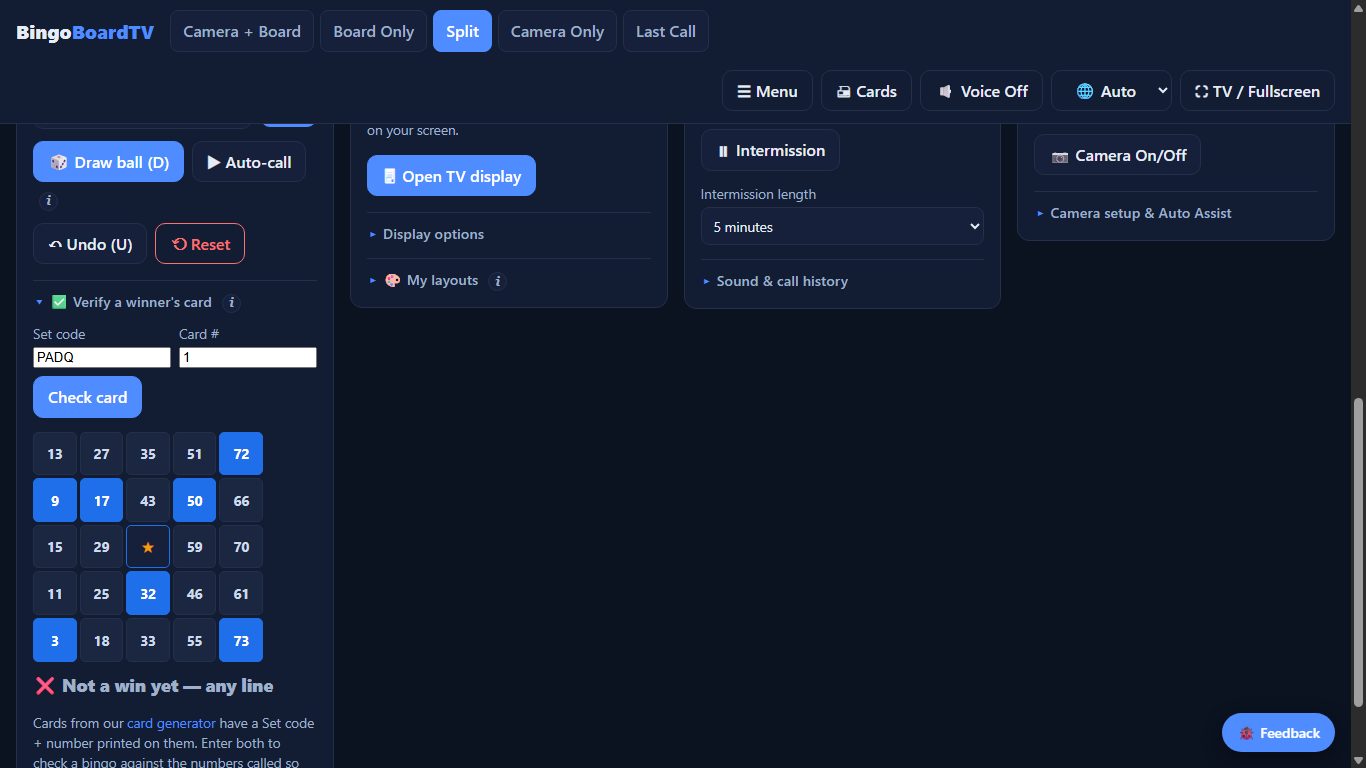Click highlighted card cell 17
Image resolution: width=1366 pixels, height=768 pixels.
[101, 500]
